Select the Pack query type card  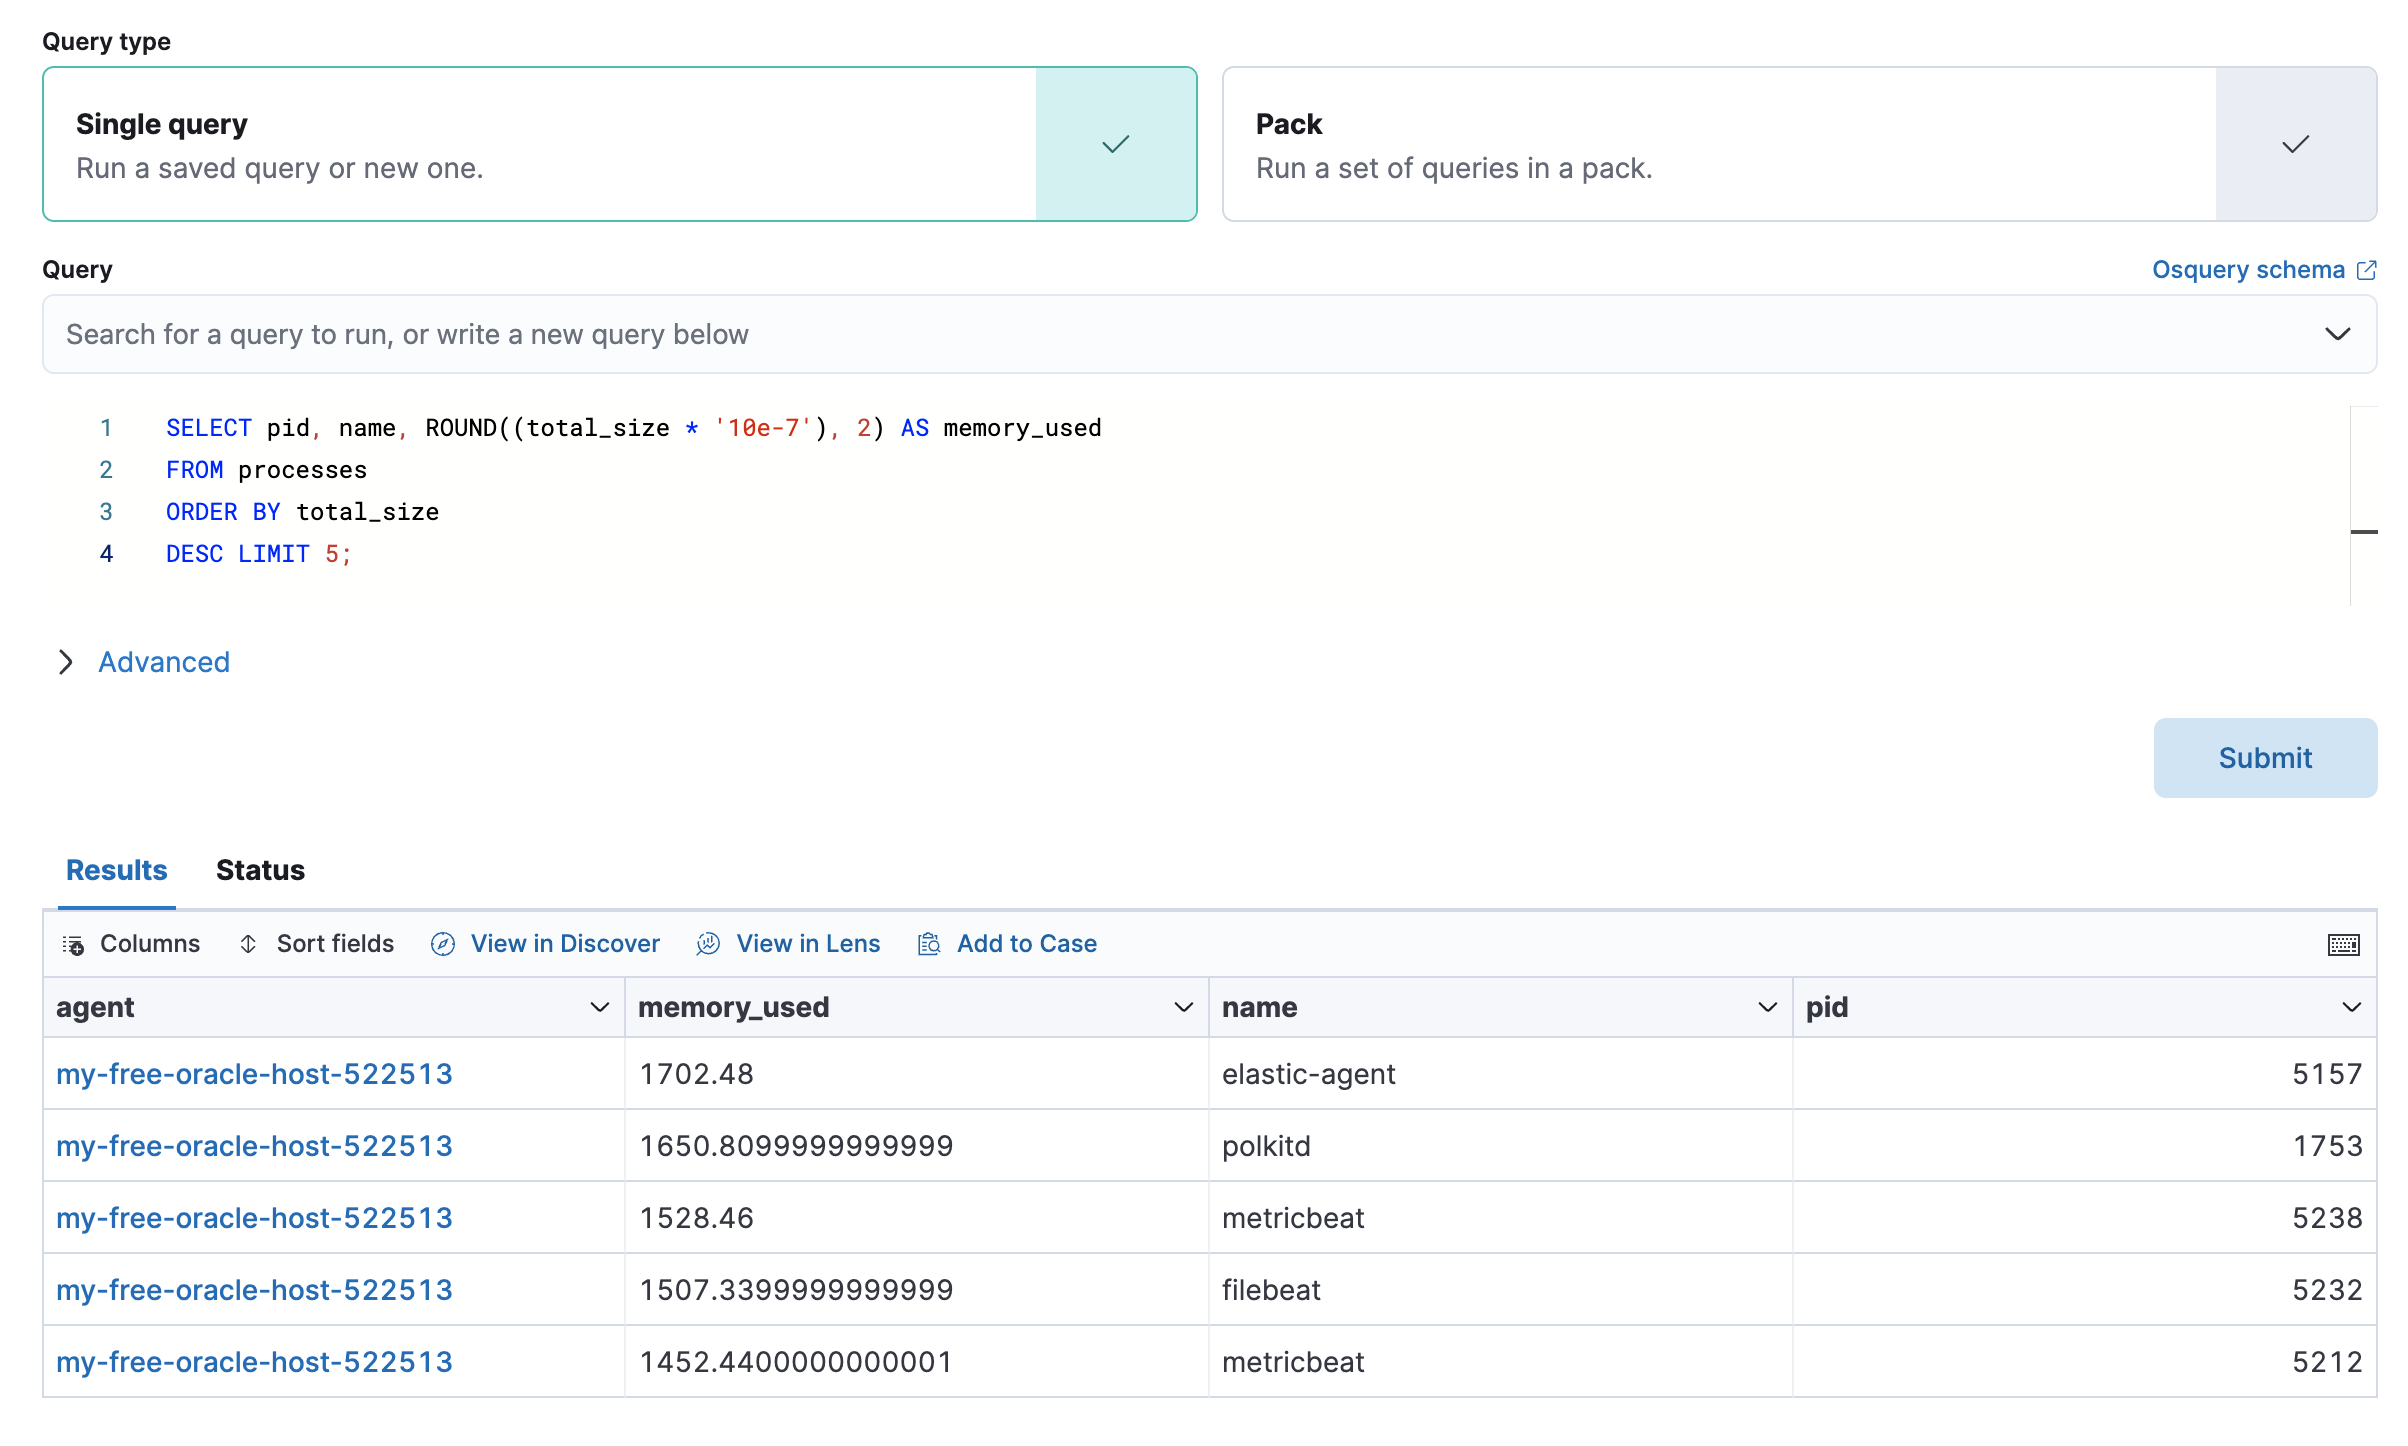pos(1718,144)
